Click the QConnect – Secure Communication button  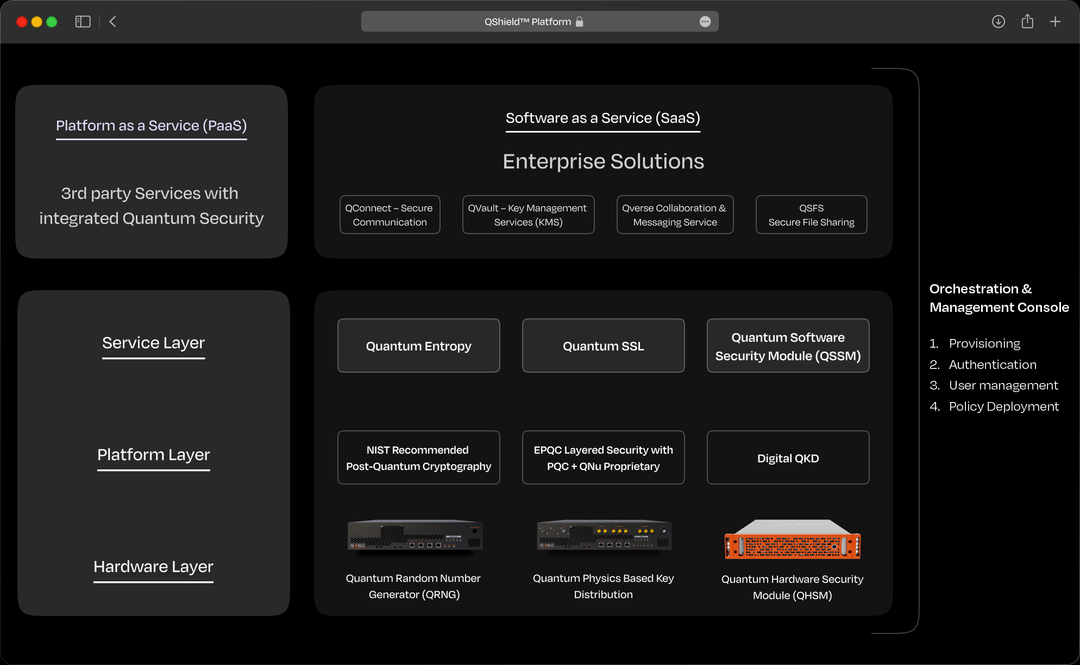[389, 214]
